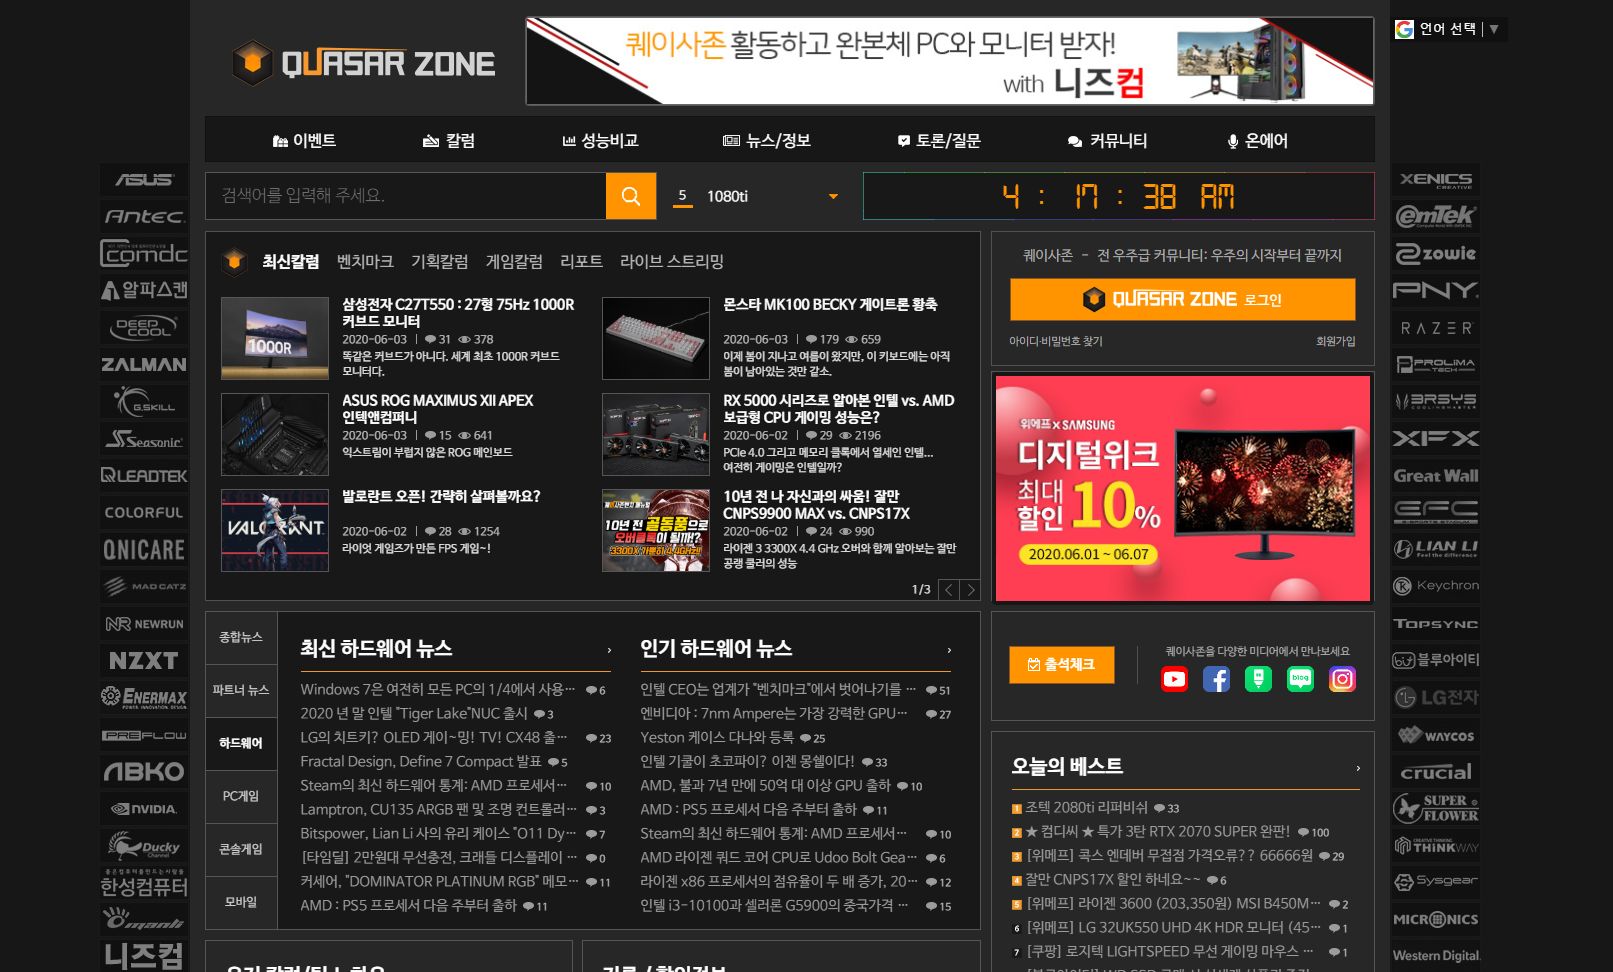
Task: Click the 니즈컴 top banner advertisement
Action: point(950,61)
